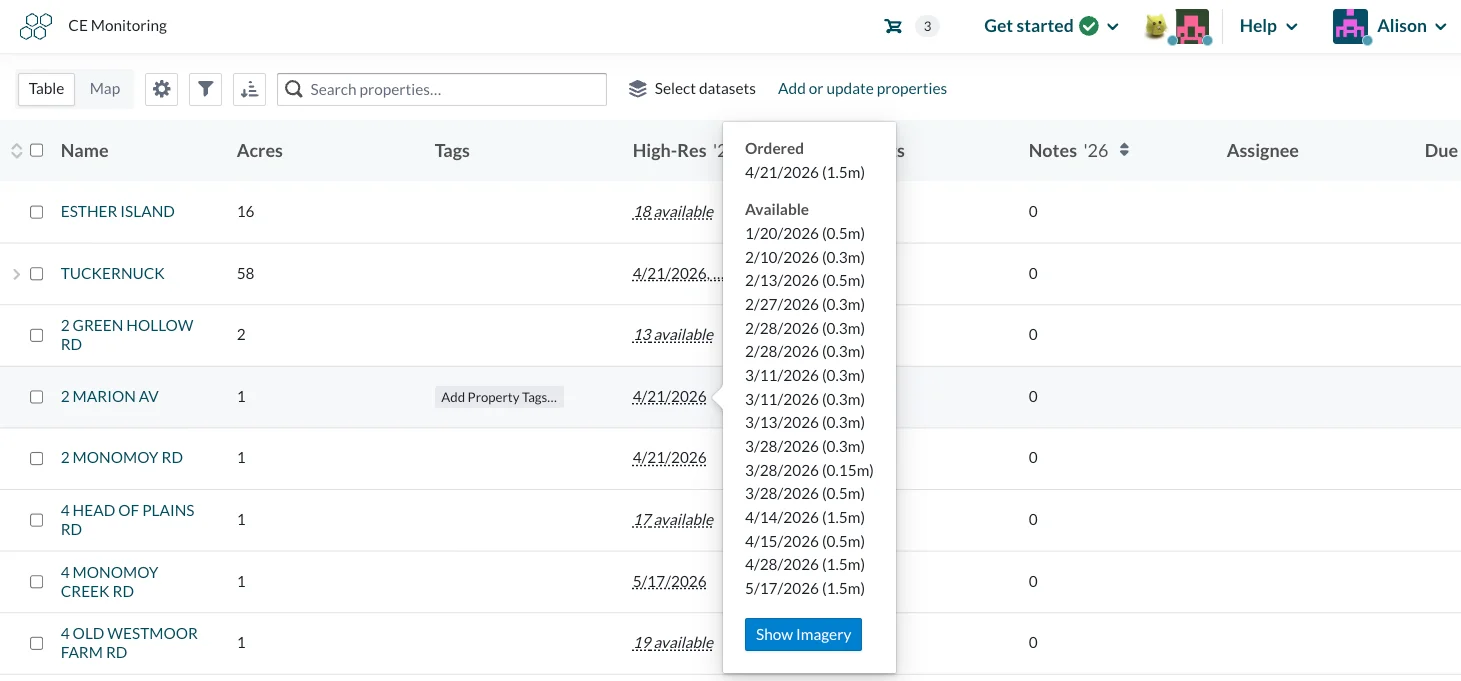Click the CE Monitoring hexagon logo
1461x681 pixels.
point(36,26)
